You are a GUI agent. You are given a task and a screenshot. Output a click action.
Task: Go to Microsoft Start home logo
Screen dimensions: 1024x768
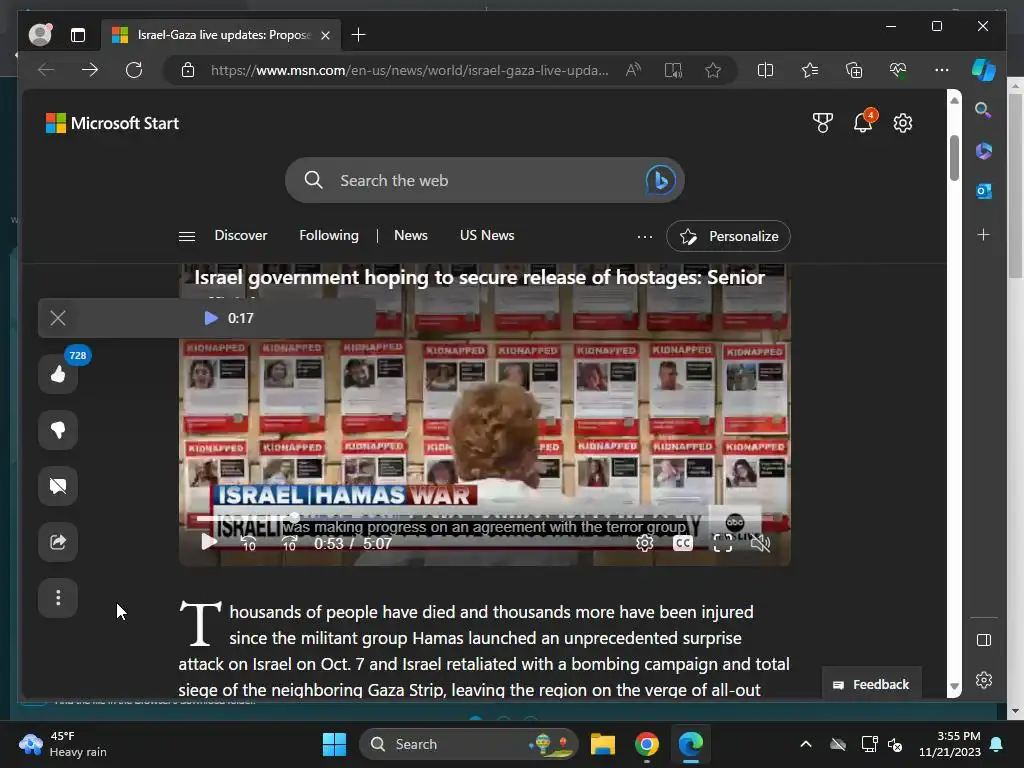112,123
